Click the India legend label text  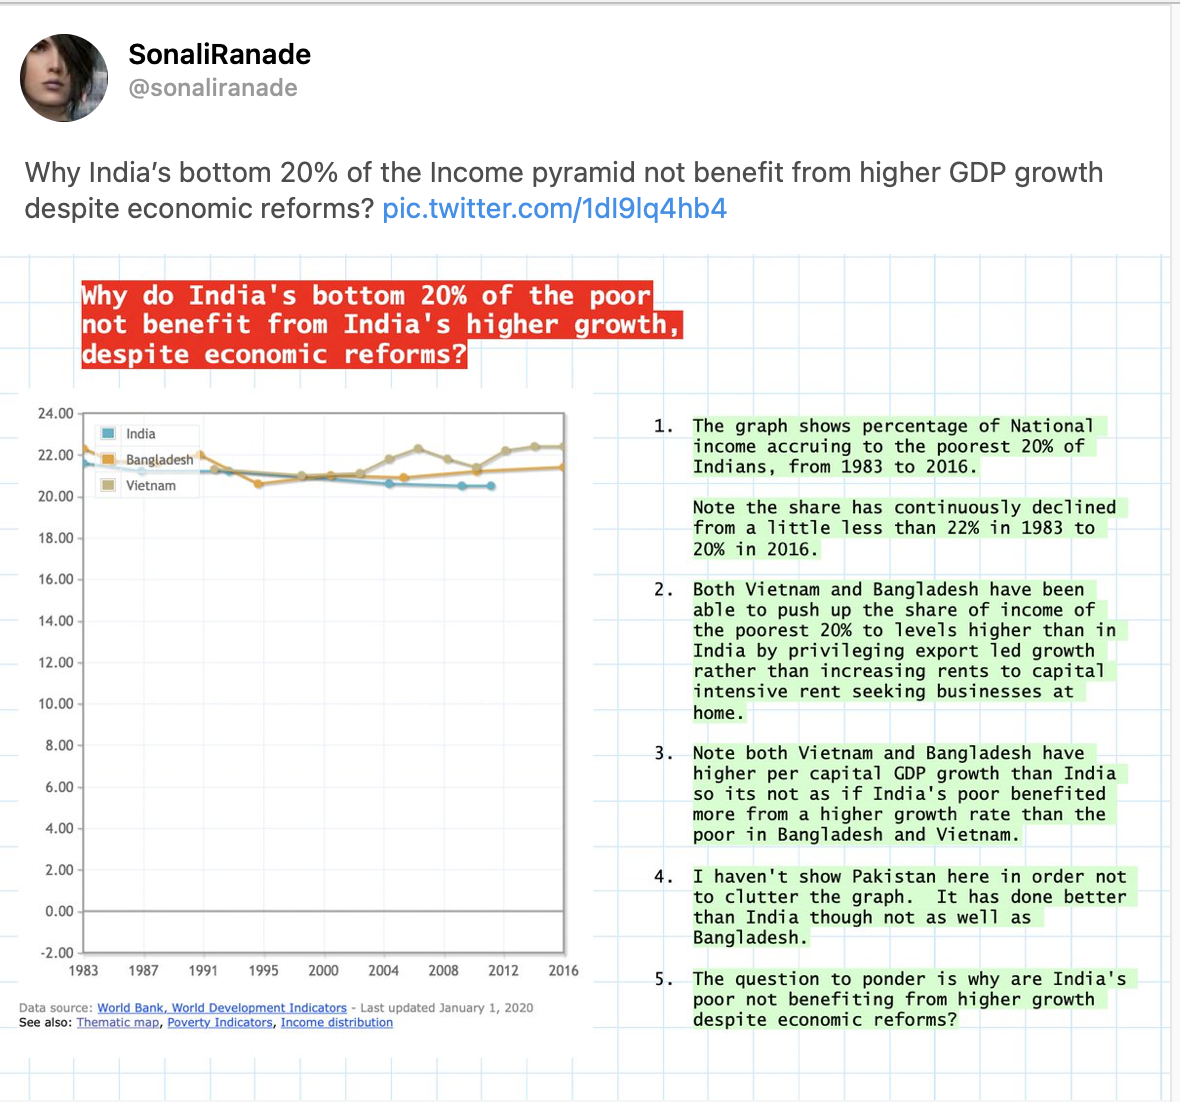tap(141, 433)
